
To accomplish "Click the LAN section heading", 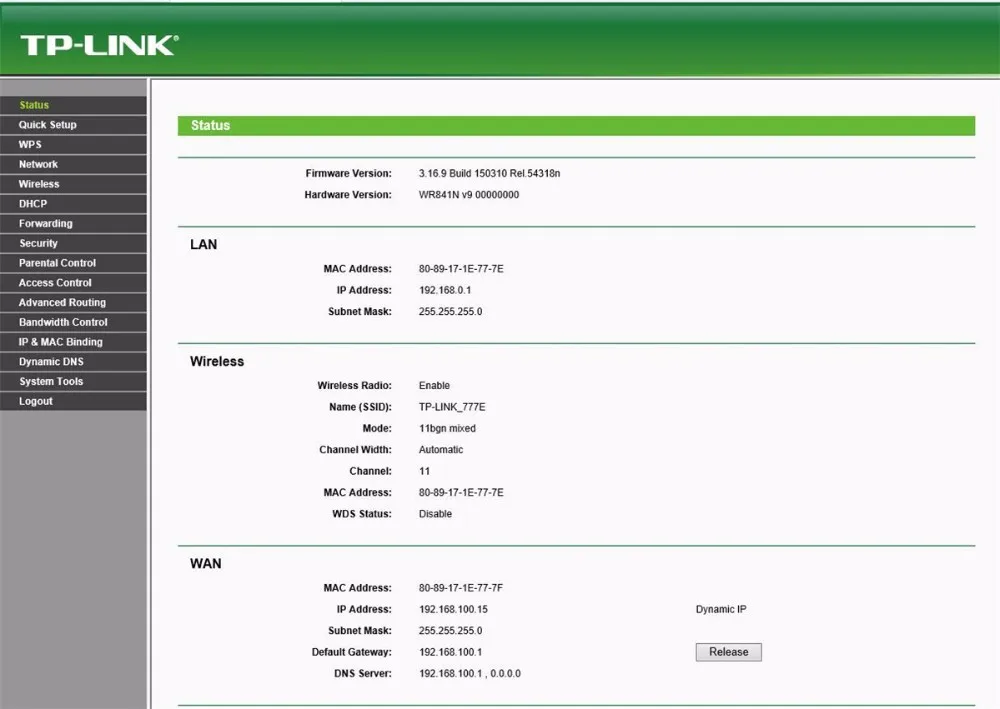I will (203, 245).
